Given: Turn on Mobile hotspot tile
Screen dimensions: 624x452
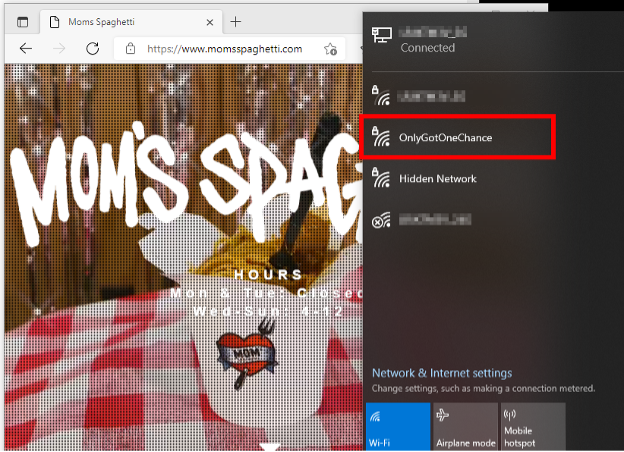Looking at the screenshot, I should point(532,427).
